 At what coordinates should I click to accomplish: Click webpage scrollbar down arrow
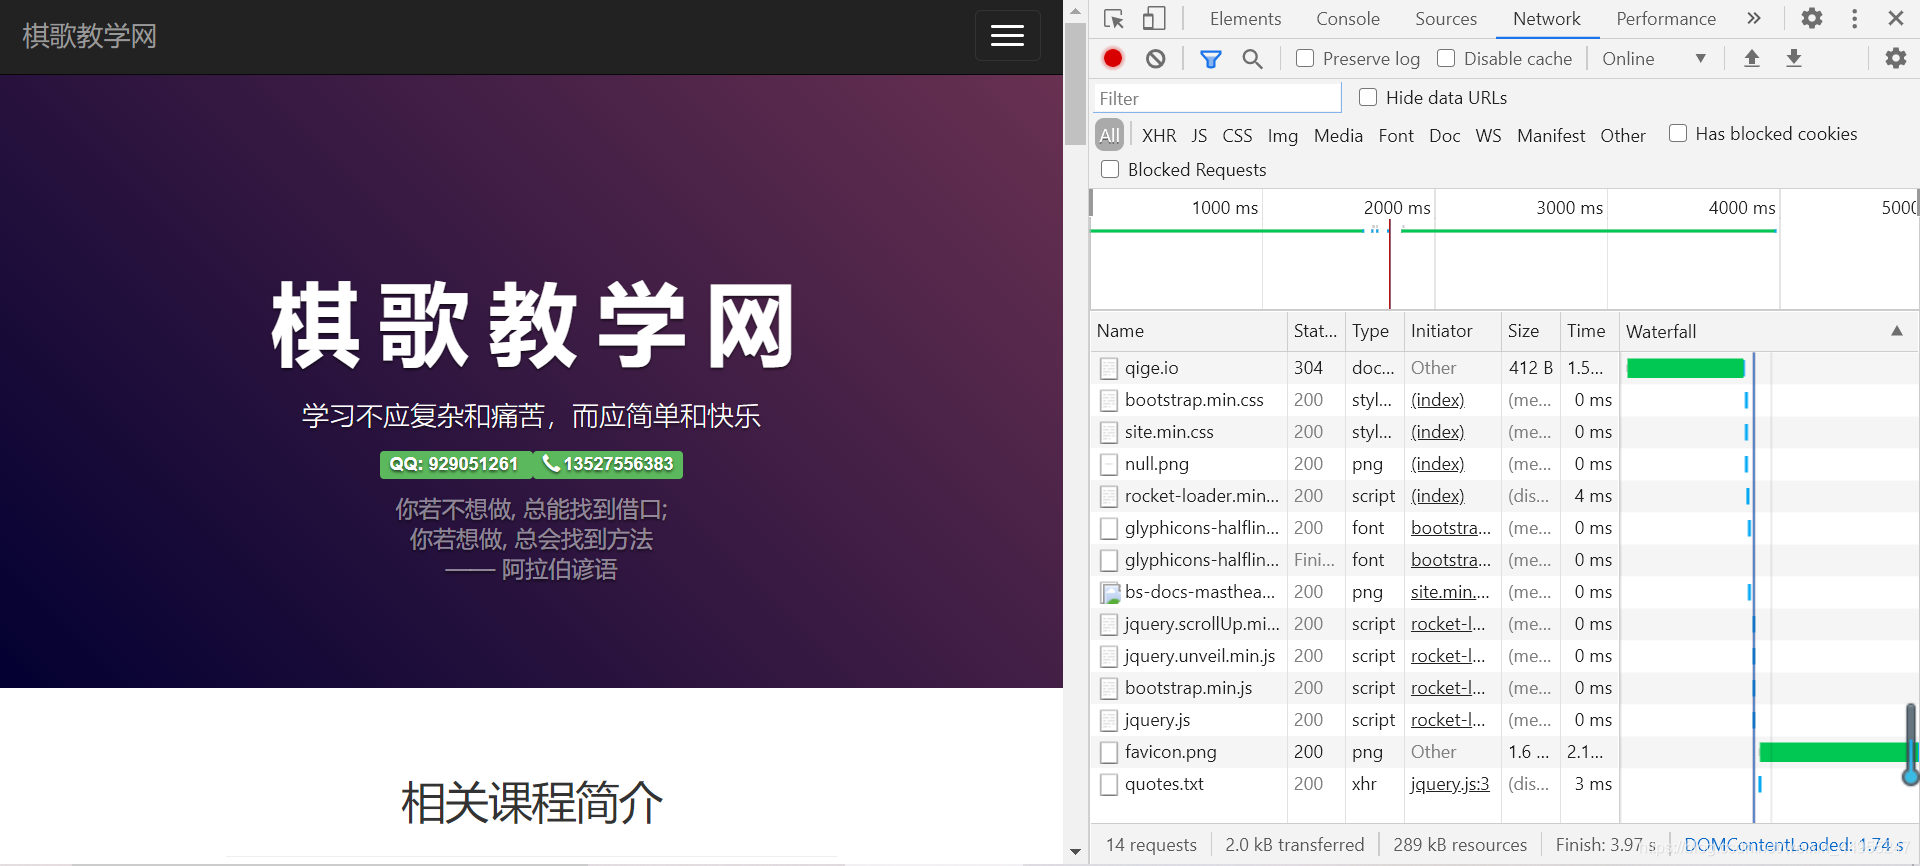point(1075,853)
